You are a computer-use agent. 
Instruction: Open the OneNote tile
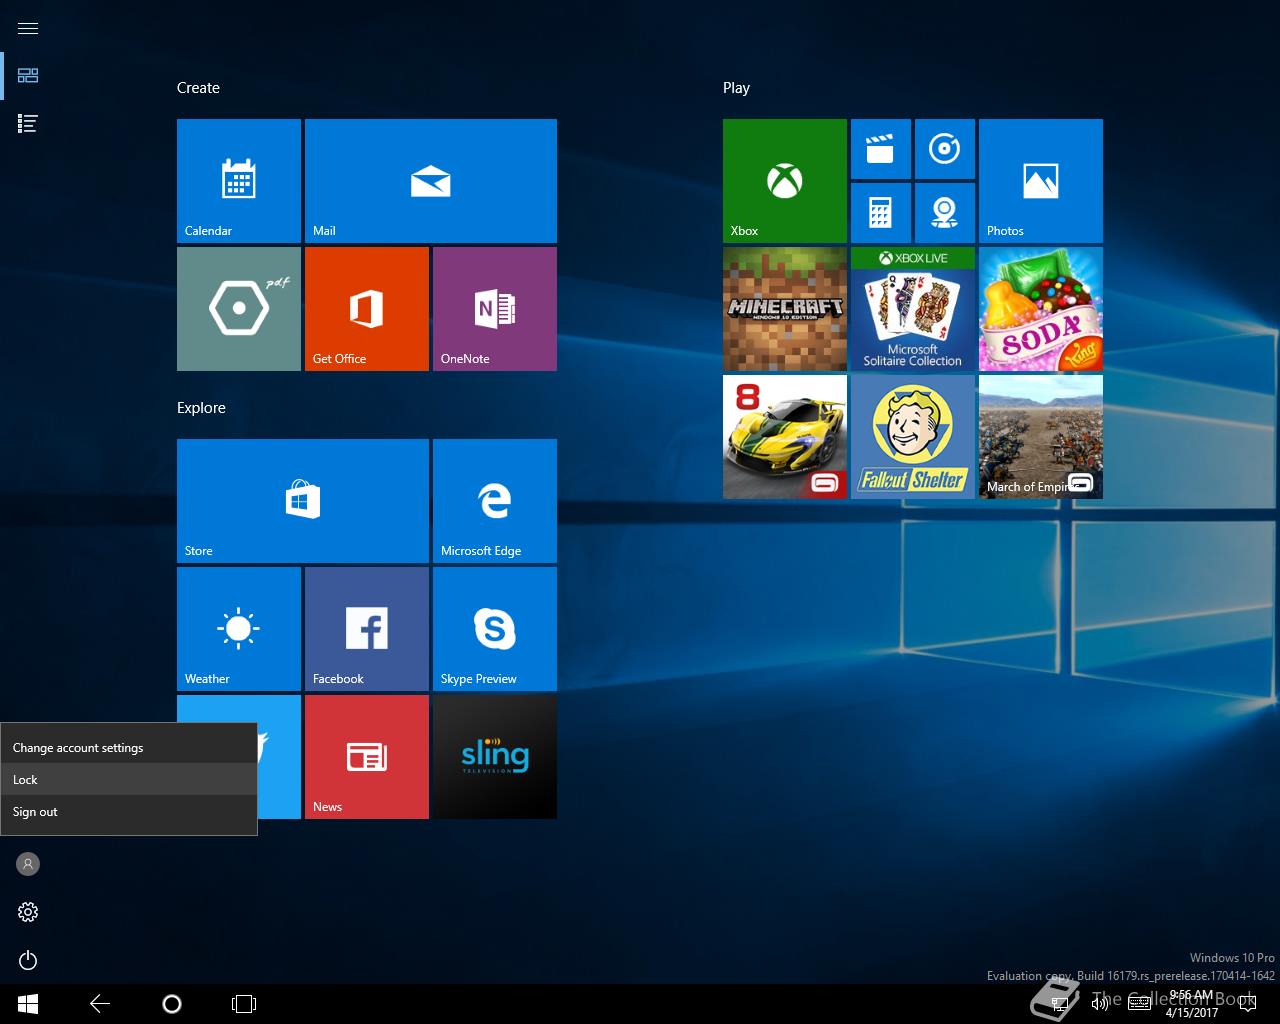point(495,309)
